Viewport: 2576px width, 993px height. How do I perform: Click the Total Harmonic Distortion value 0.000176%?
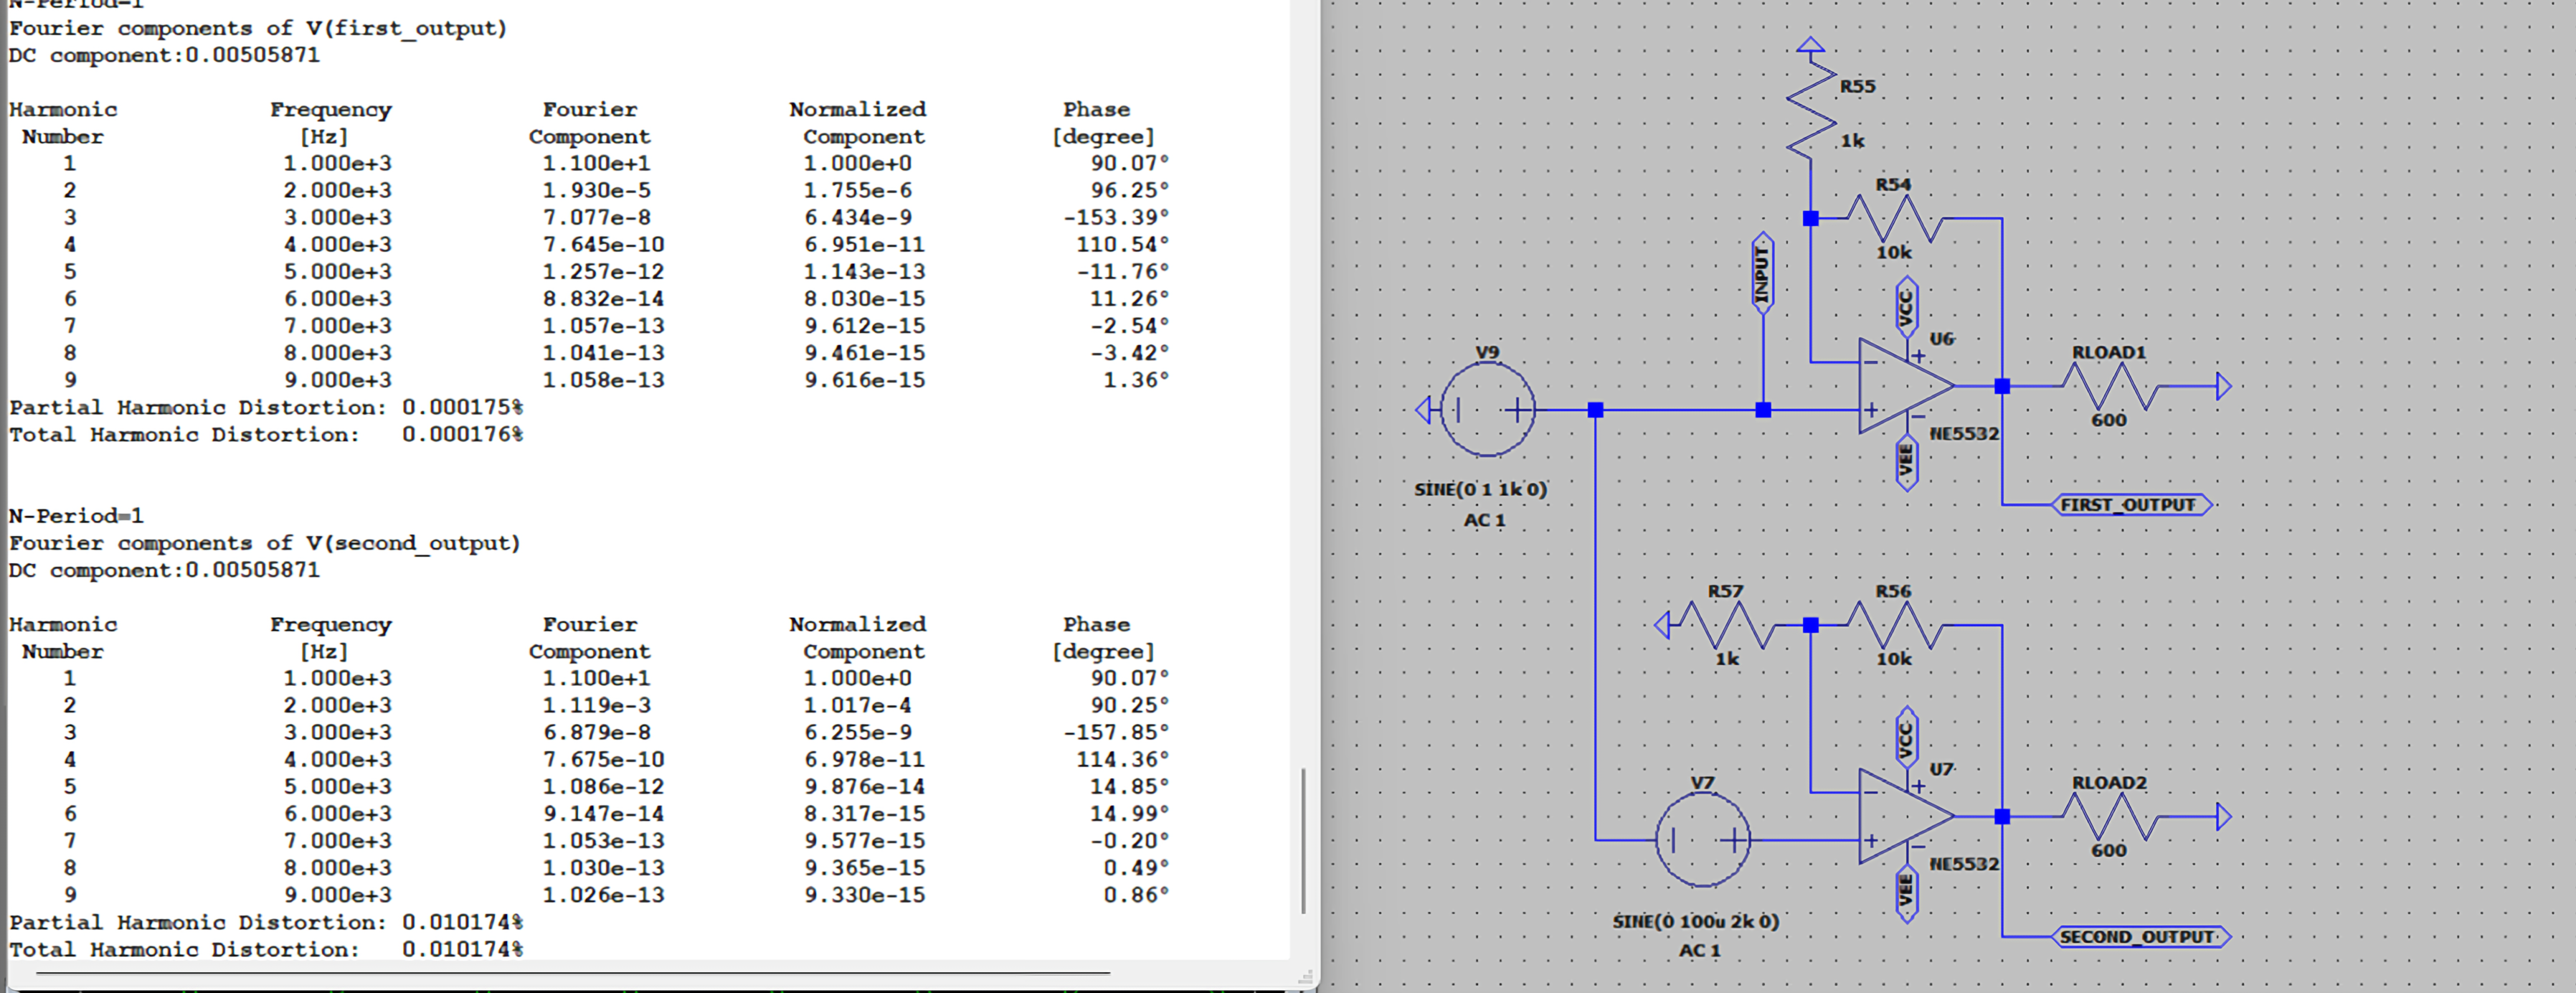(463, 435)
